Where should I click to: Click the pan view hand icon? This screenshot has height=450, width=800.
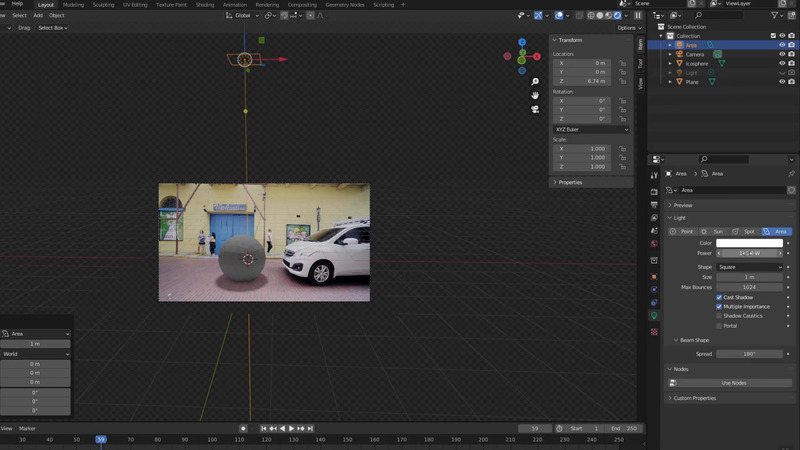pos(536,95)
